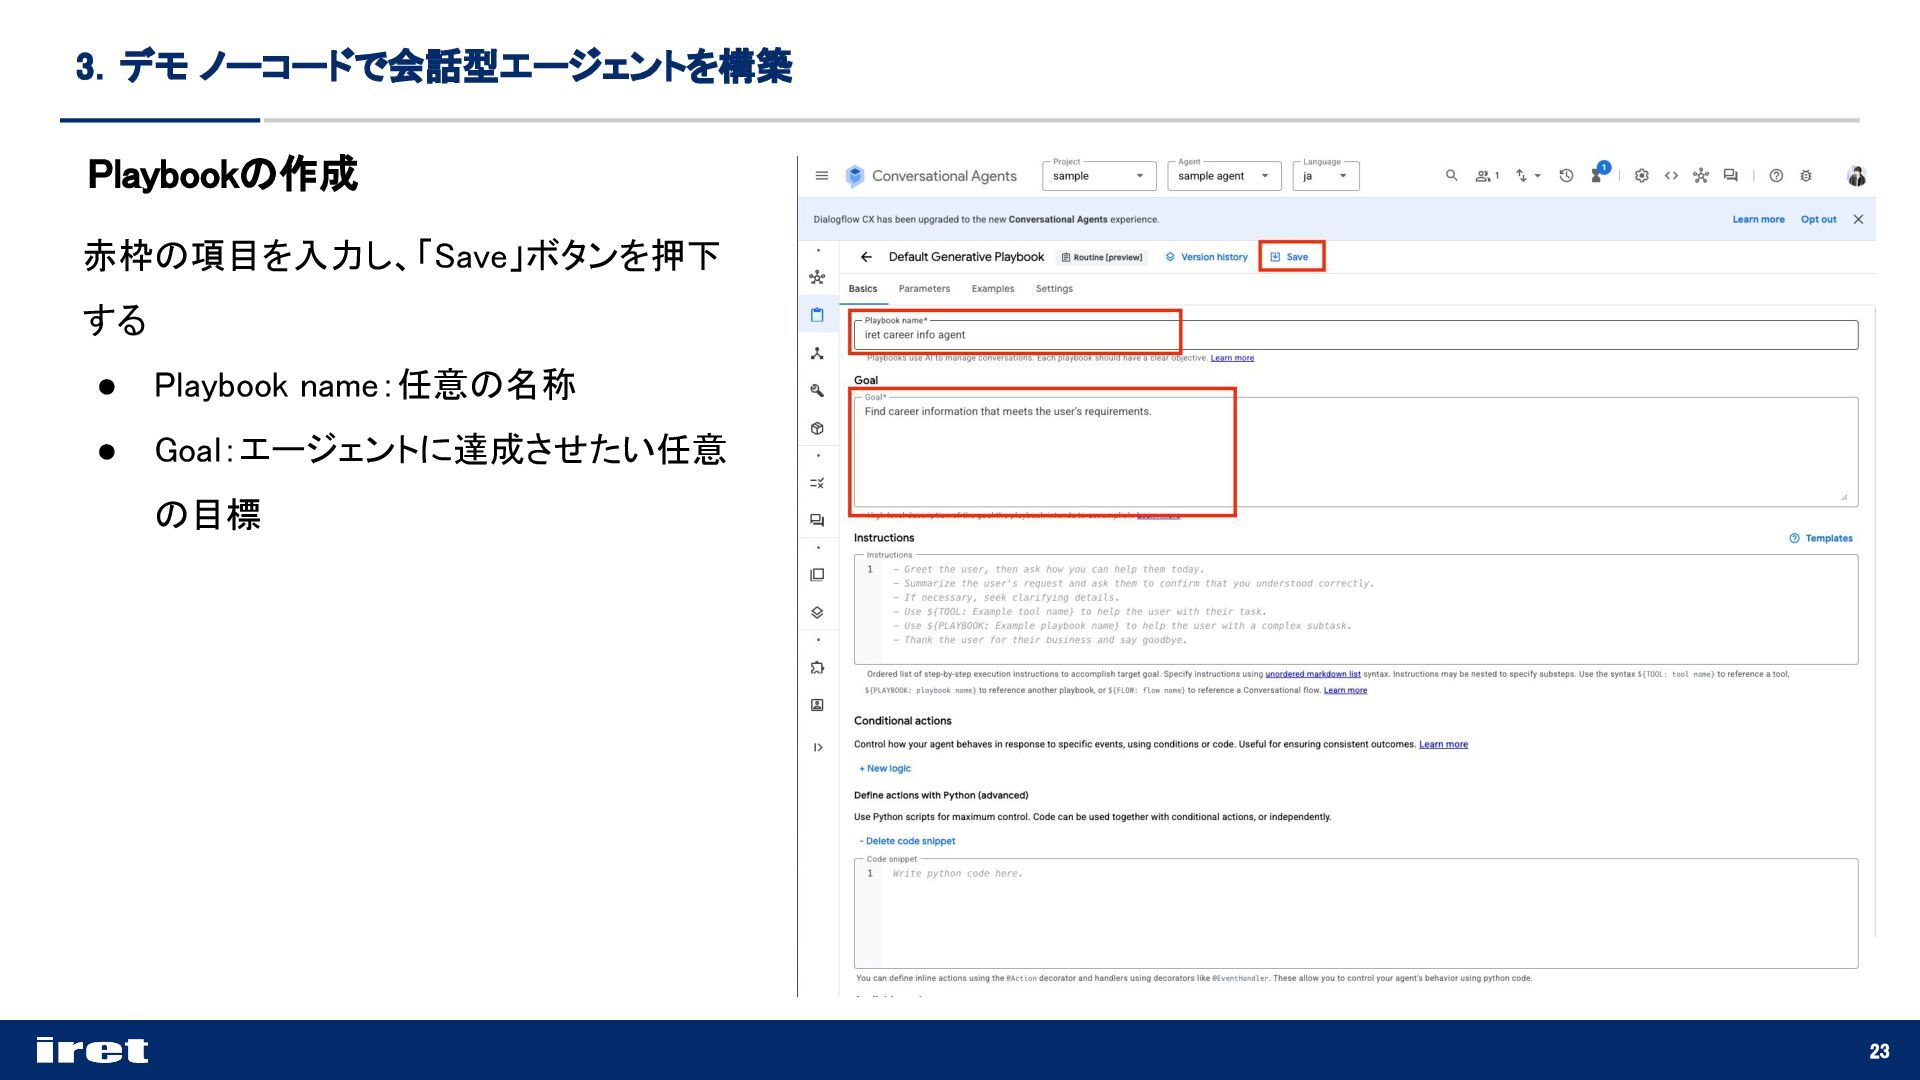Click the Save button
The height and width of the screenshot is (1080, 1920).
tap(1290, 257)
